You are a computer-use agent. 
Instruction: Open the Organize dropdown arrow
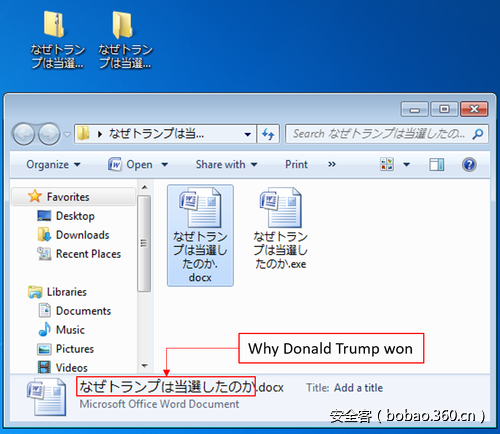(77, 165)
